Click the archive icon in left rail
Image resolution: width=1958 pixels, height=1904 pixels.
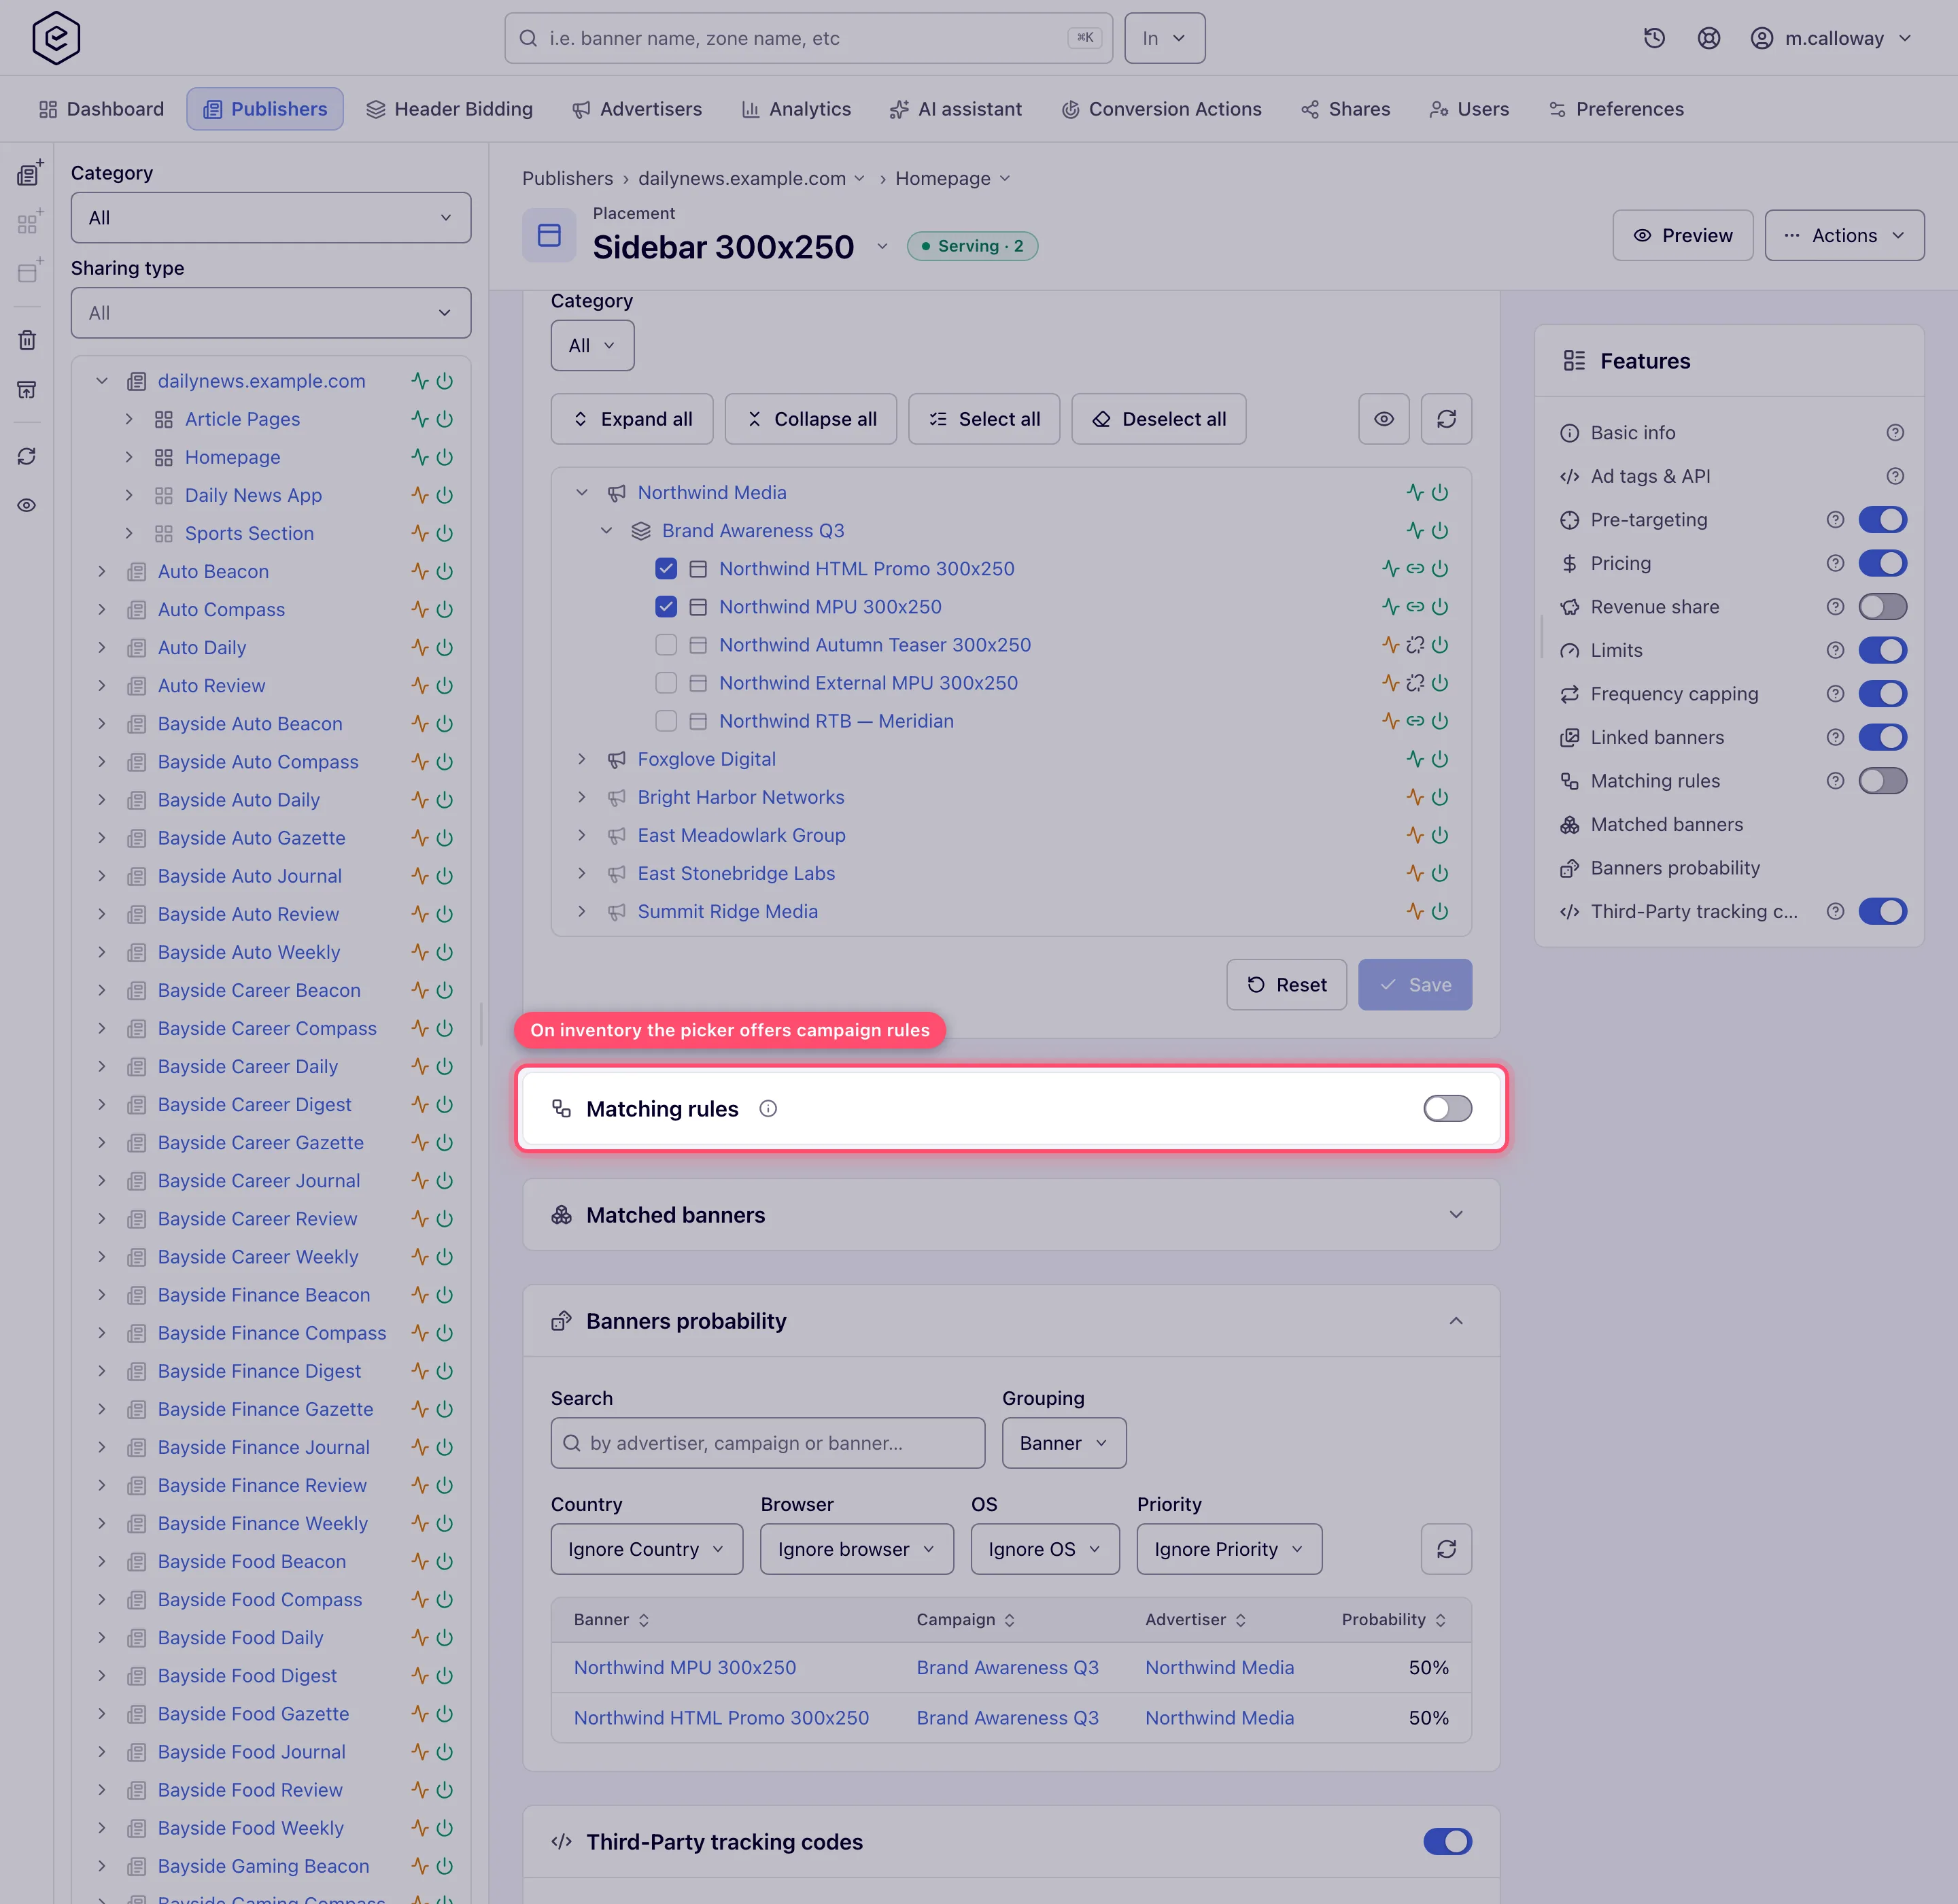coord(27,389)
